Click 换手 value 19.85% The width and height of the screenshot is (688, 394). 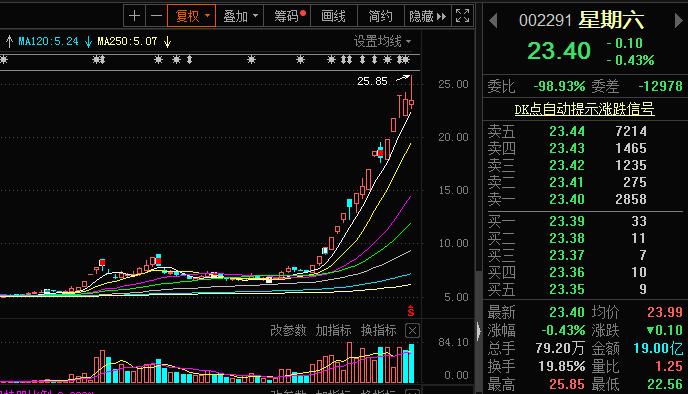562,366
